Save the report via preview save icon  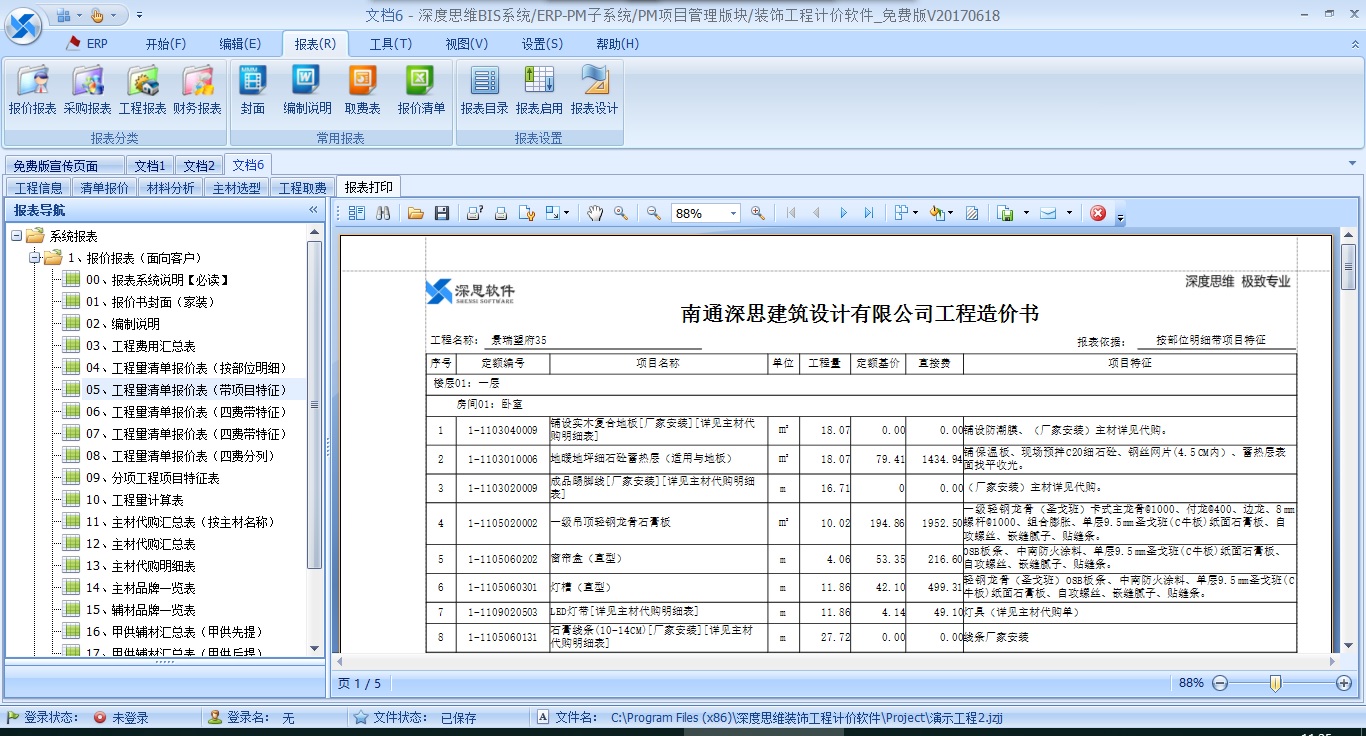(x=441, y=212)
